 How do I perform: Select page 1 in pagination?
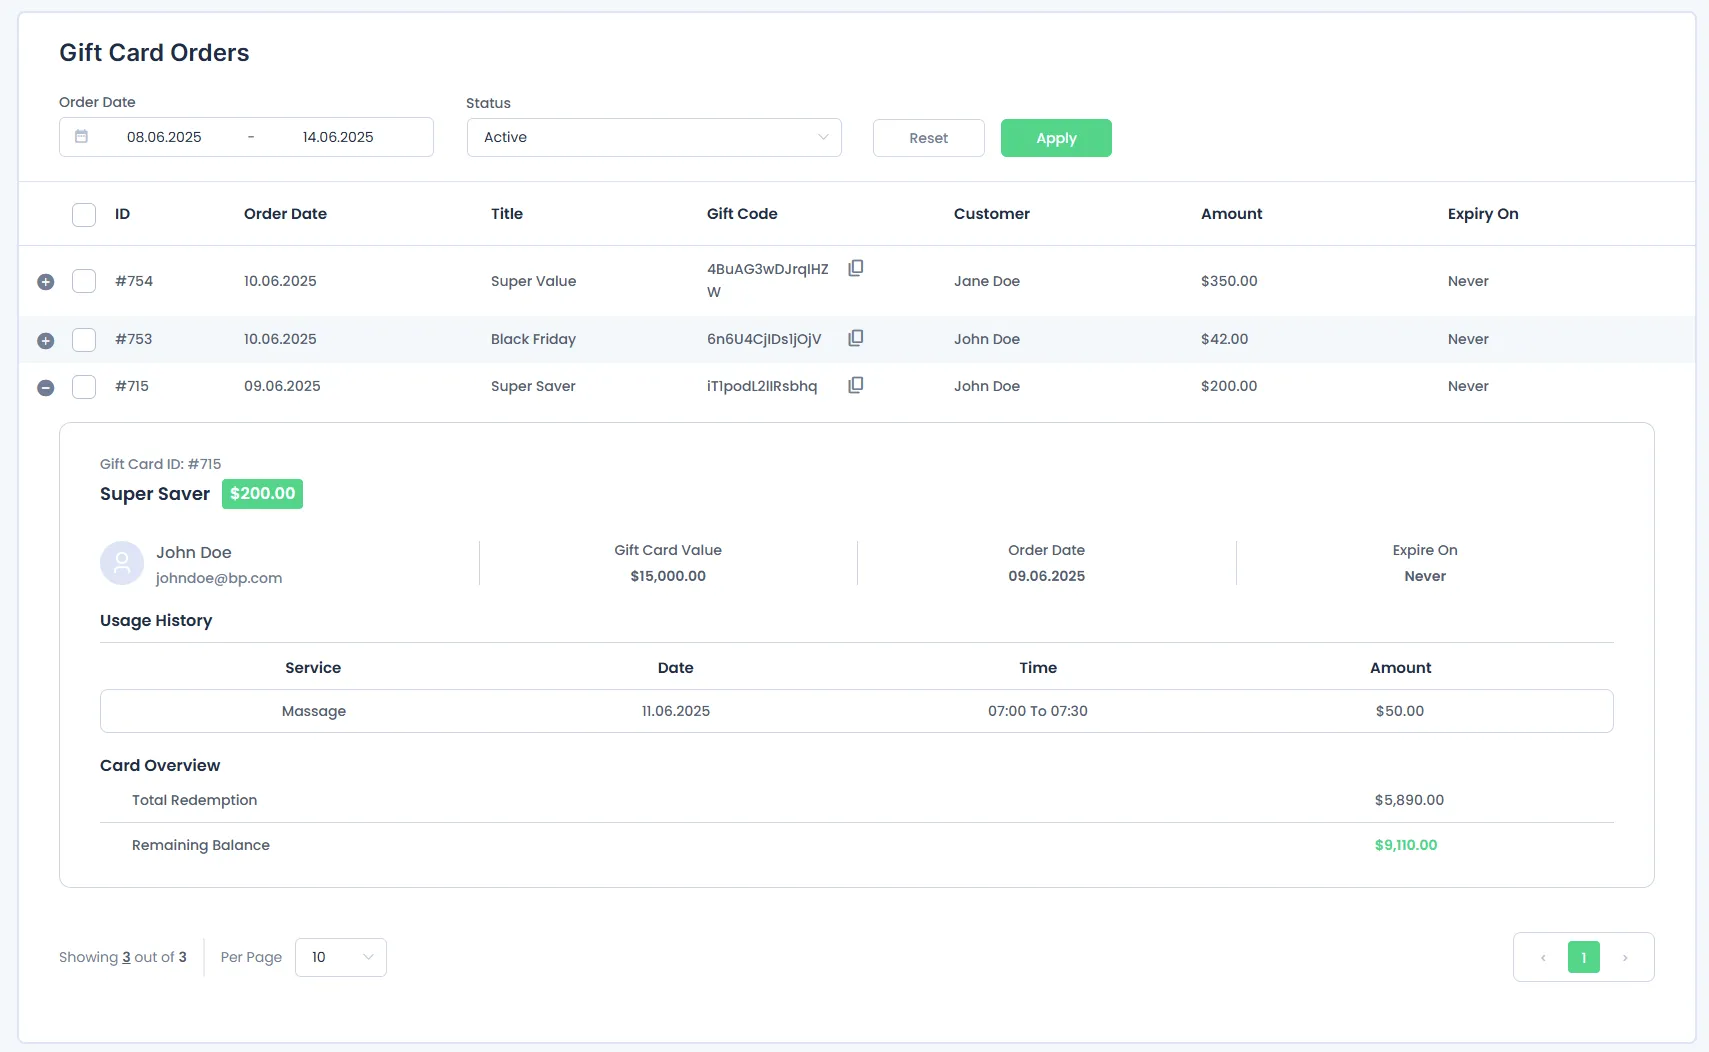[x=1584, y=958]
